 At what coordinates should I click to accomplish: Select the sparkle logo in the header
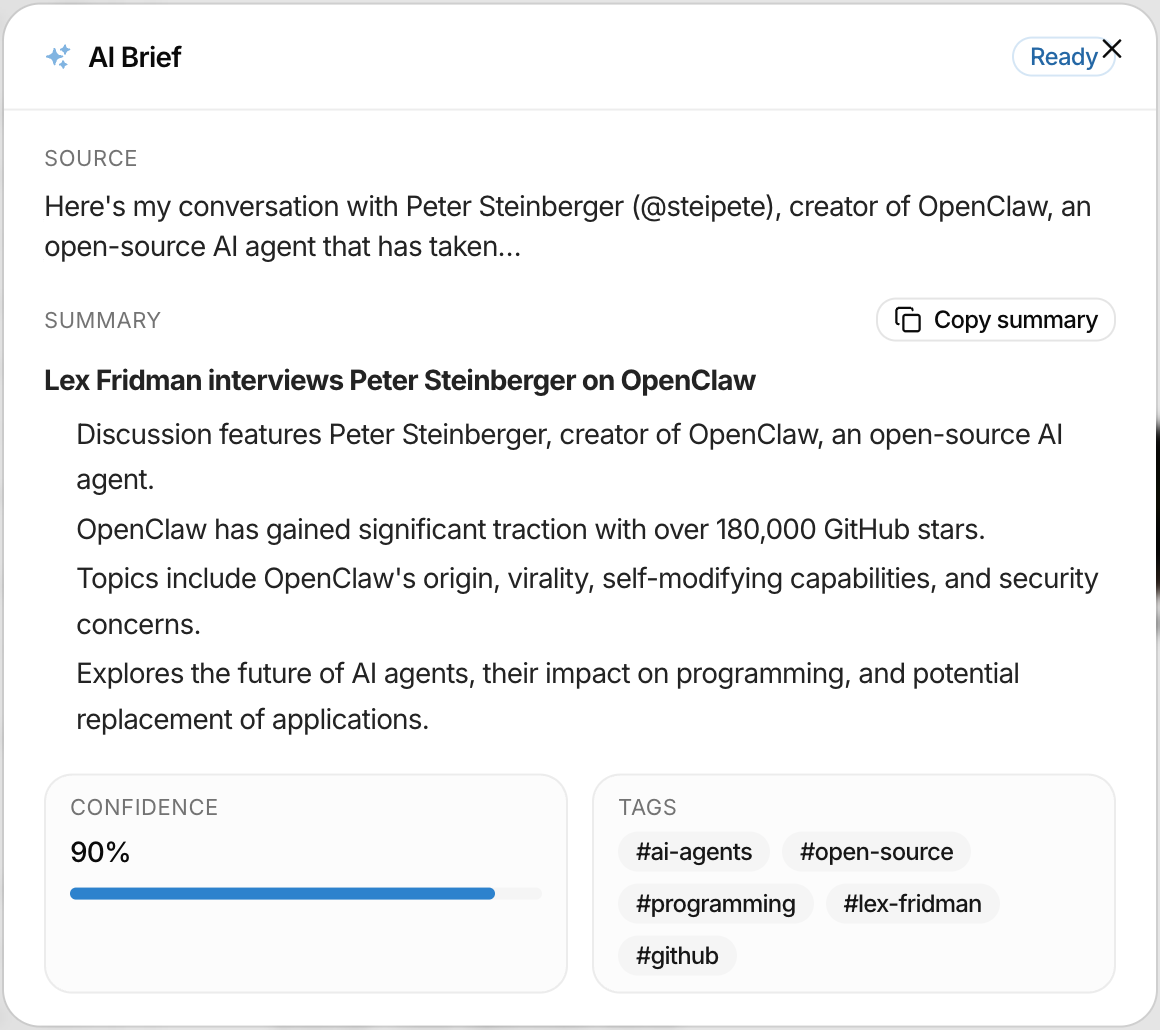tap(58, 57)
